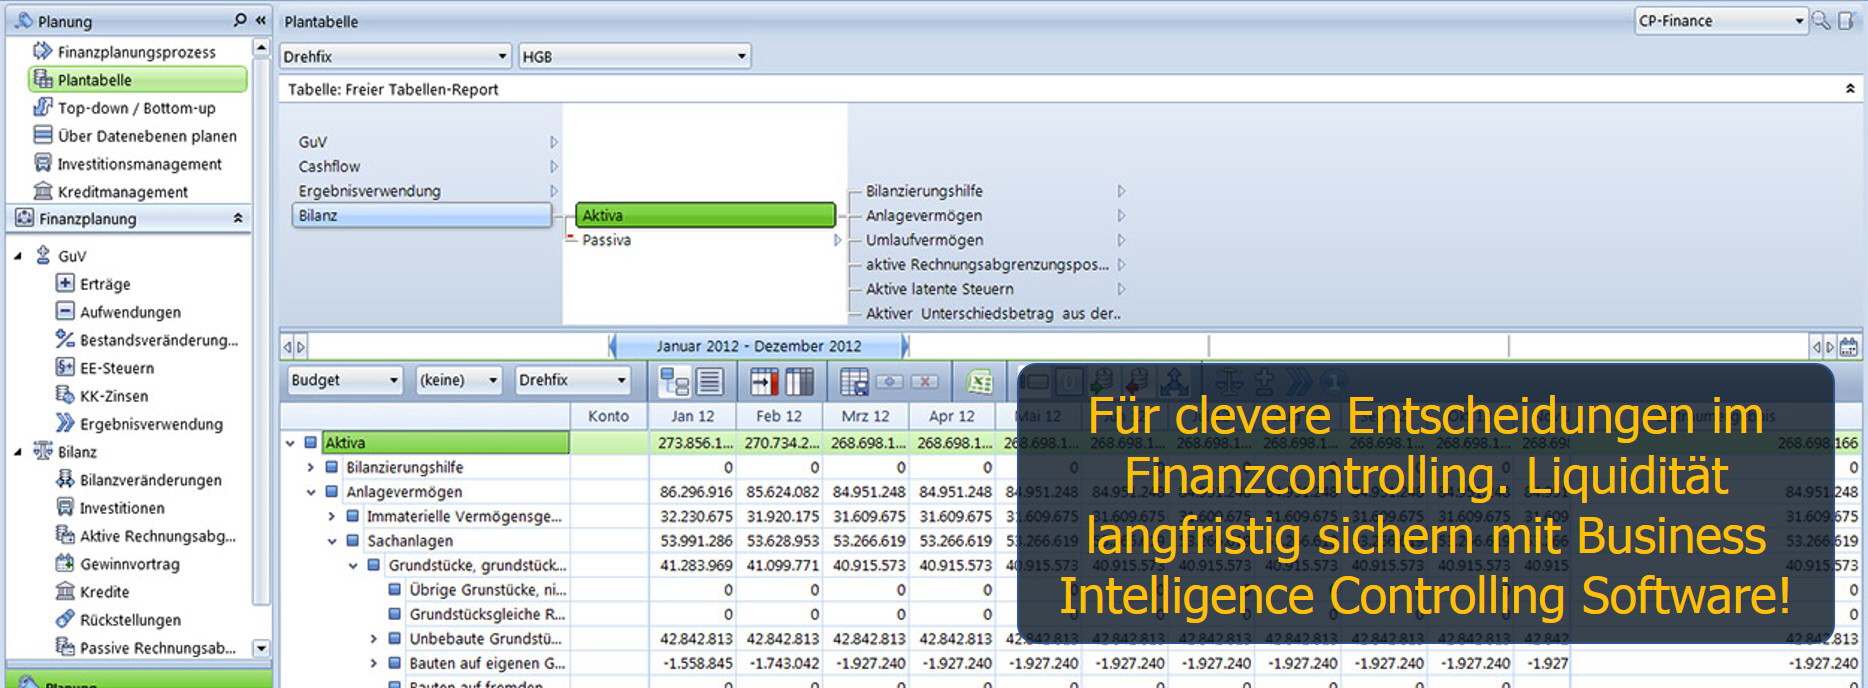Click the red X delete icon in toolbar
Viewport: 1868px width, 688px height.
pos(925,381)
